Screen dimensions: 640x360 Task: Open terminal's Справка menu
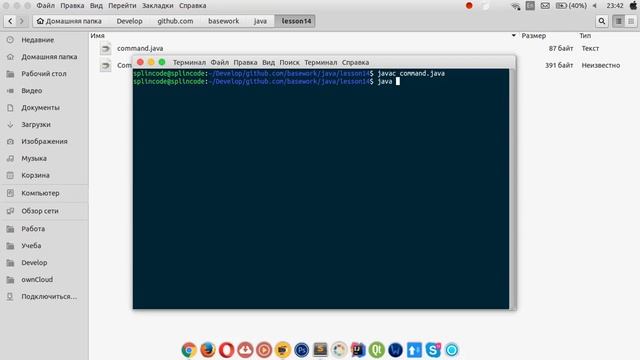(x=356, y=62)
